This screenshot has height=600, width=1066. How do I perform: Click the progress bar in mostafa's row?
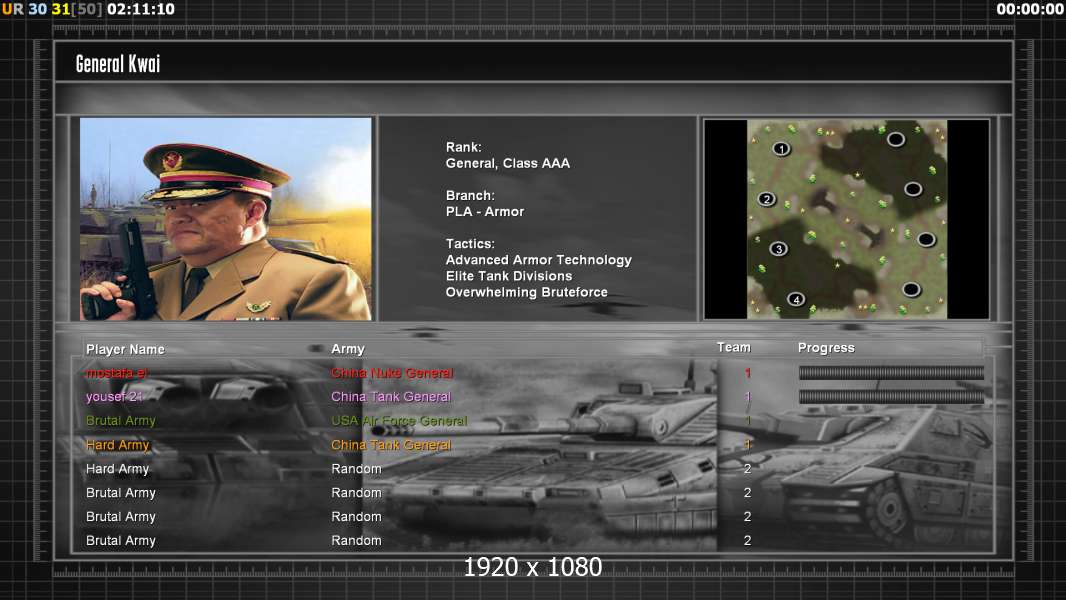click(891, 373)
